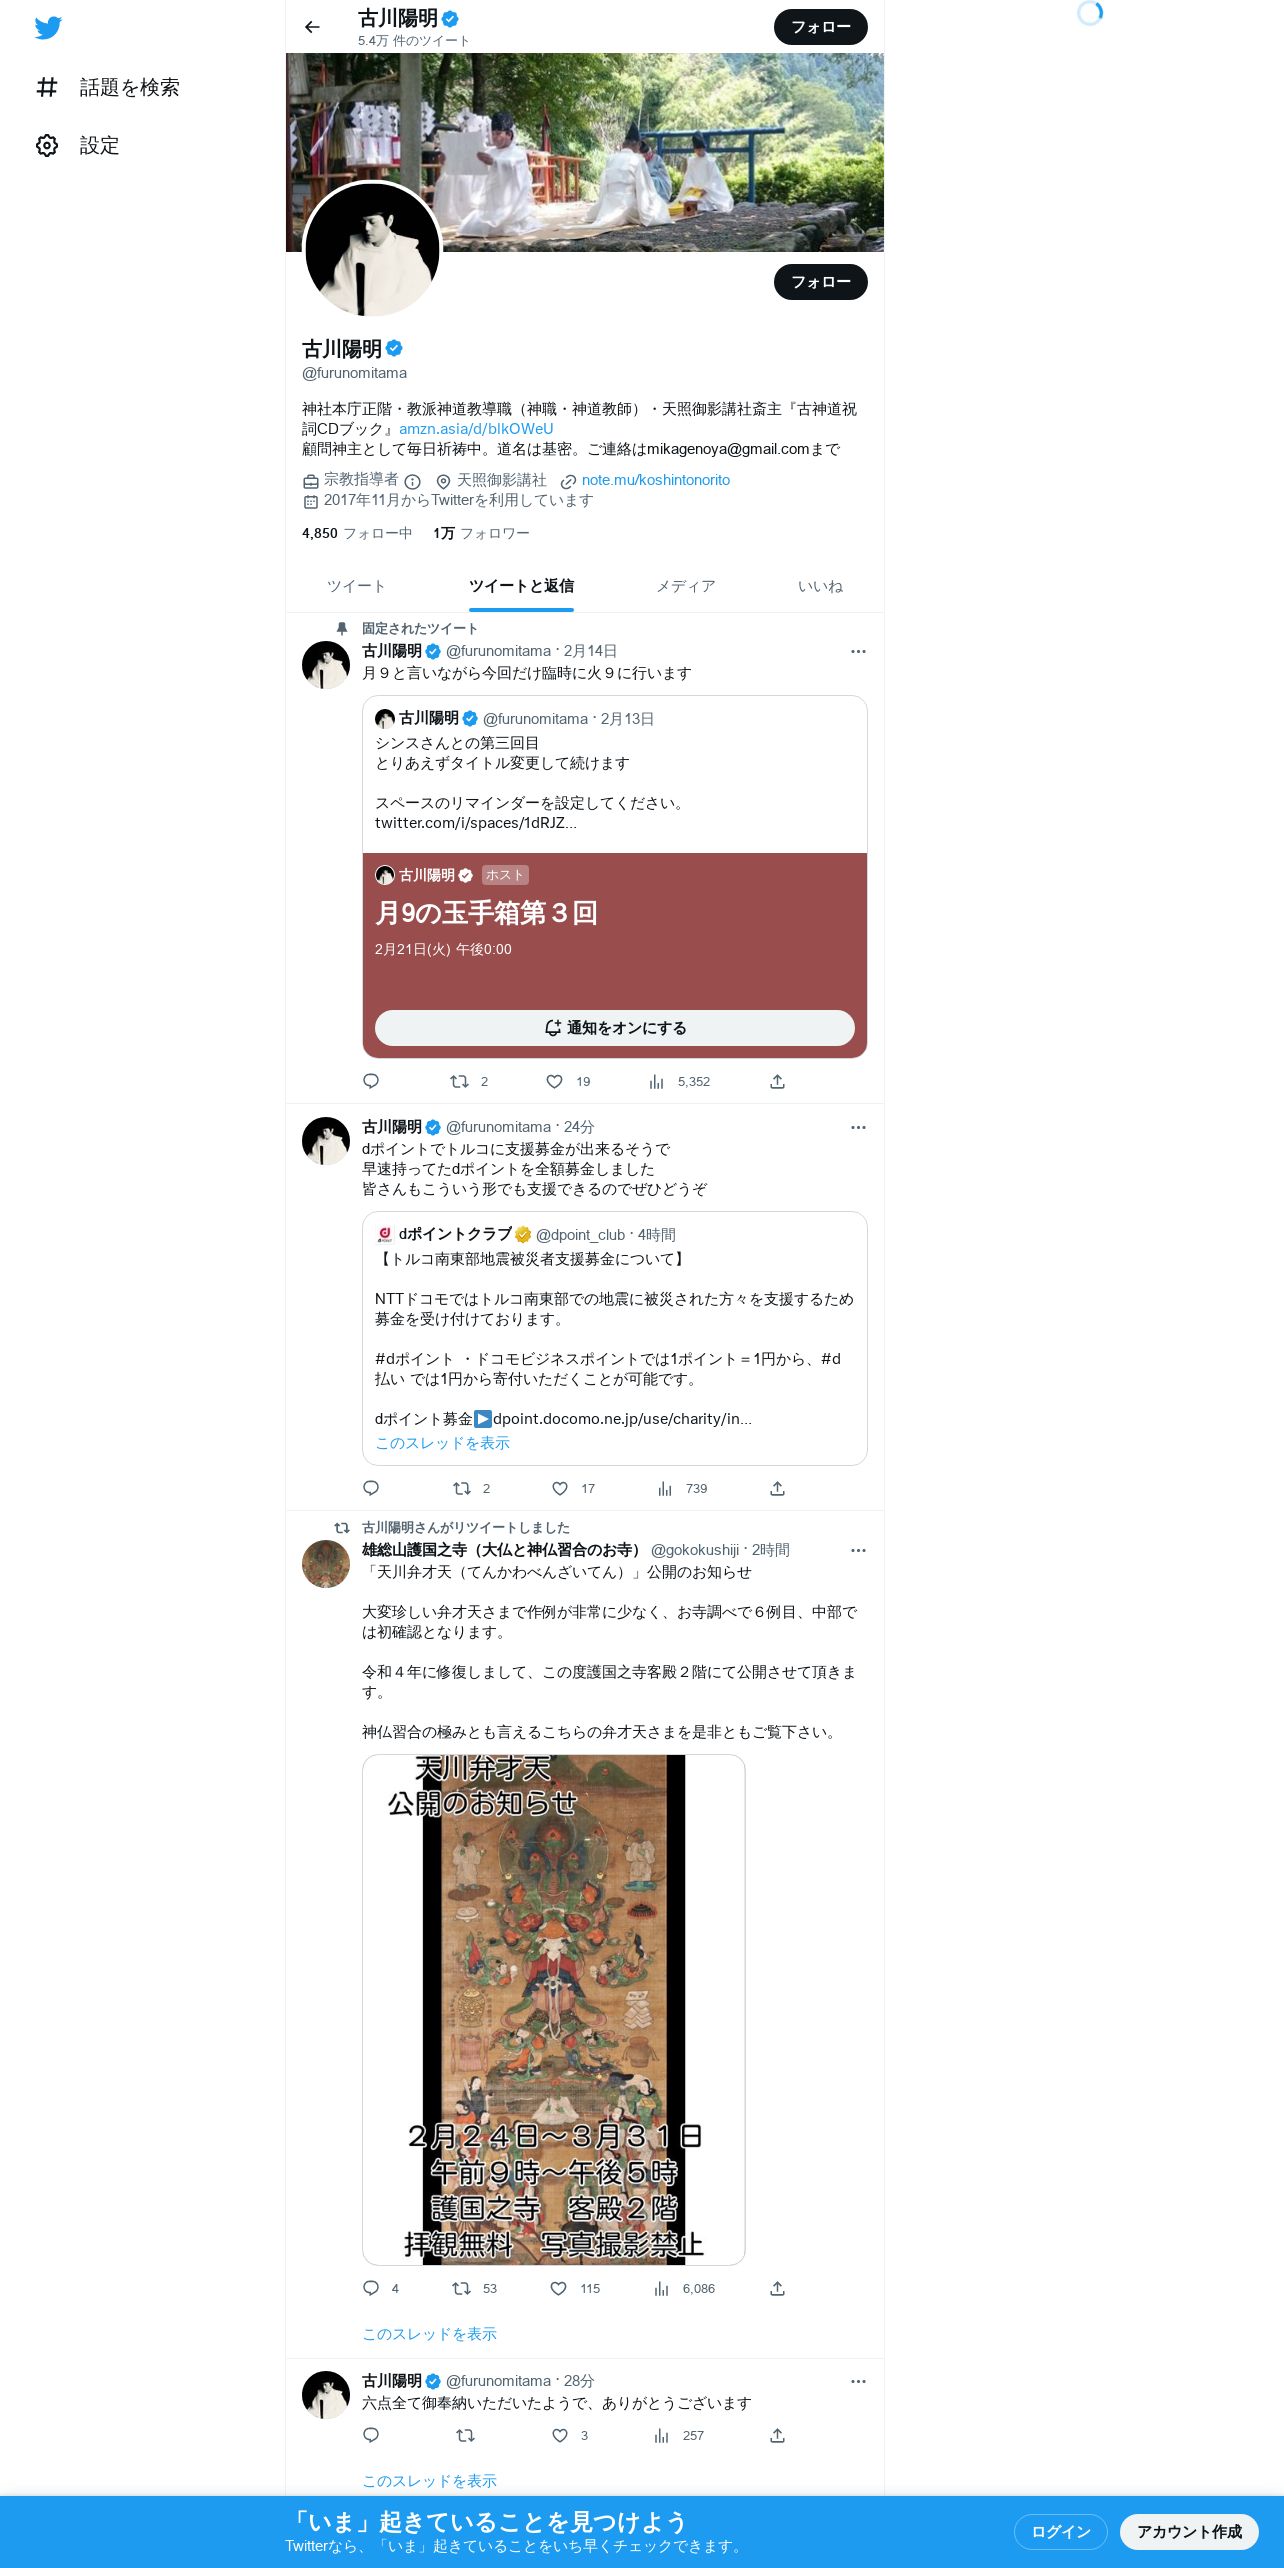
Task: Open the 設定 gear icon
Action: (47, 146)
